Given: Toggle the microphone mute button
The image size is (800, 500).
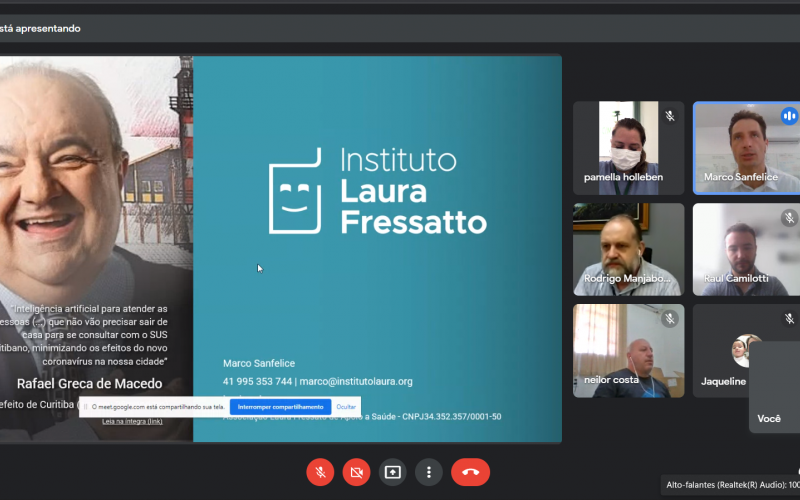Looking at the screenshot, I should (x=320, y=472).
